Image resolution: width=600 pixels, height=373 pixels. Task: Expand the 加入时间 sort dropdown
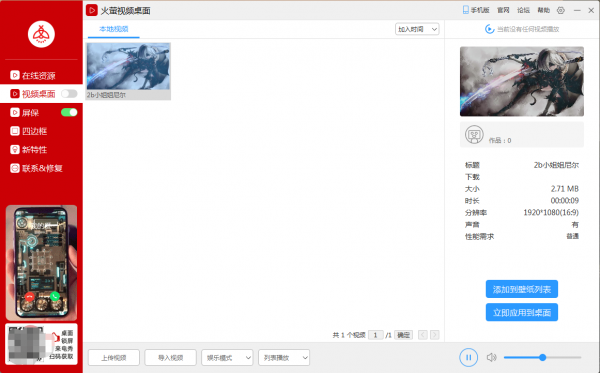tap(417, 29)
